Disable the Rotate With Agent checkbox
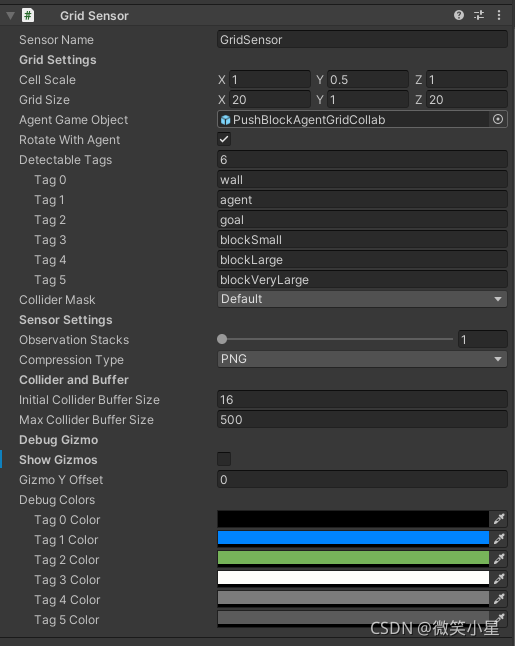 pyautogui.click(x=224, y=139)
